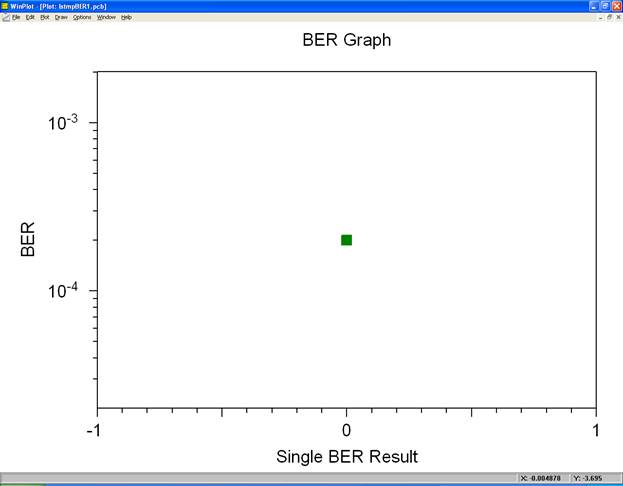This screenshot has width=623, height=486.
Task: Select the green BER data point marker
Action: point(346,240)
